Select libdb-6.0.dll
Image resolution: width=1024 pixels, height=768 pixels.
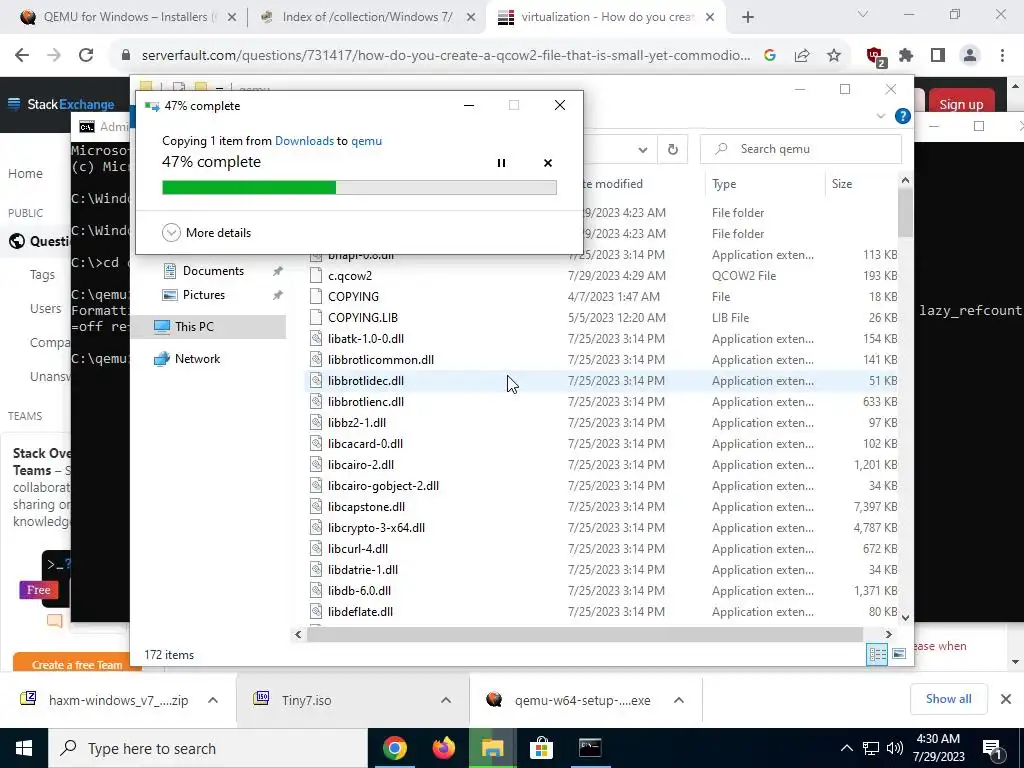pyautogui.click(x=359, y=590)
